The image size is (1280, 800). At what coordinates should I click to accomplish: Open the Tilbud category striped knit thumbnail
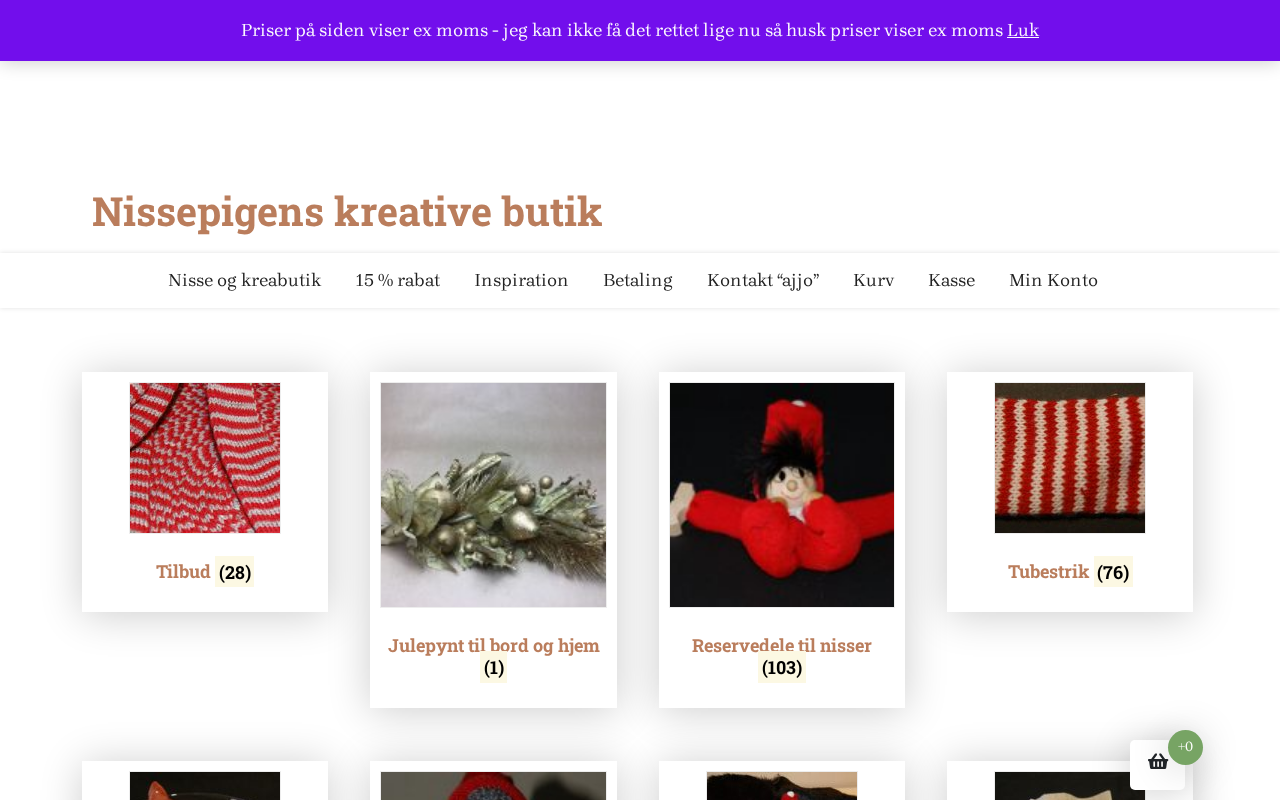[x=205, y=458]
